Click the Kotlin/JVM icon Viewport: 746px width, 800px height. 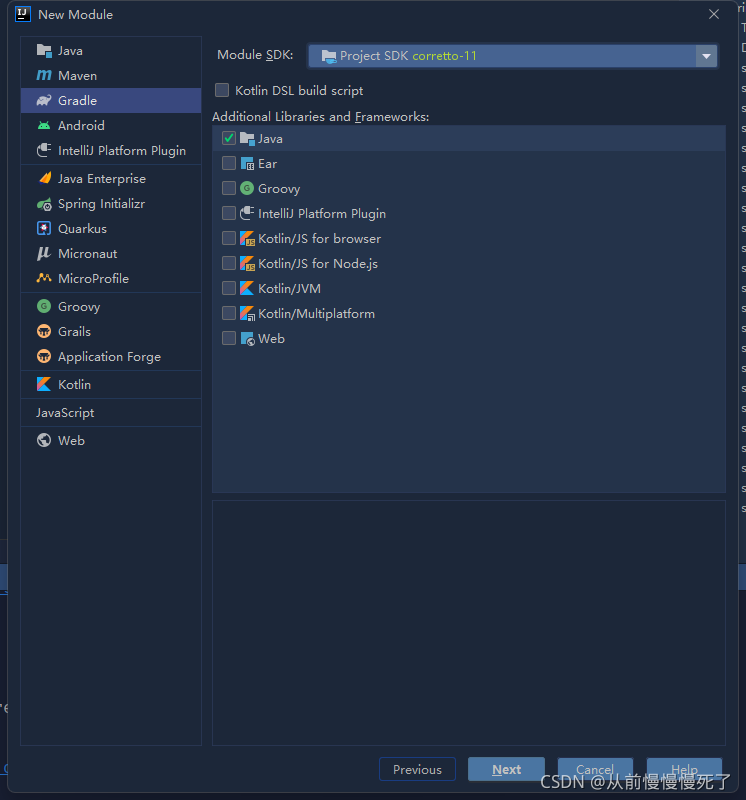click(x=247, y=288)
